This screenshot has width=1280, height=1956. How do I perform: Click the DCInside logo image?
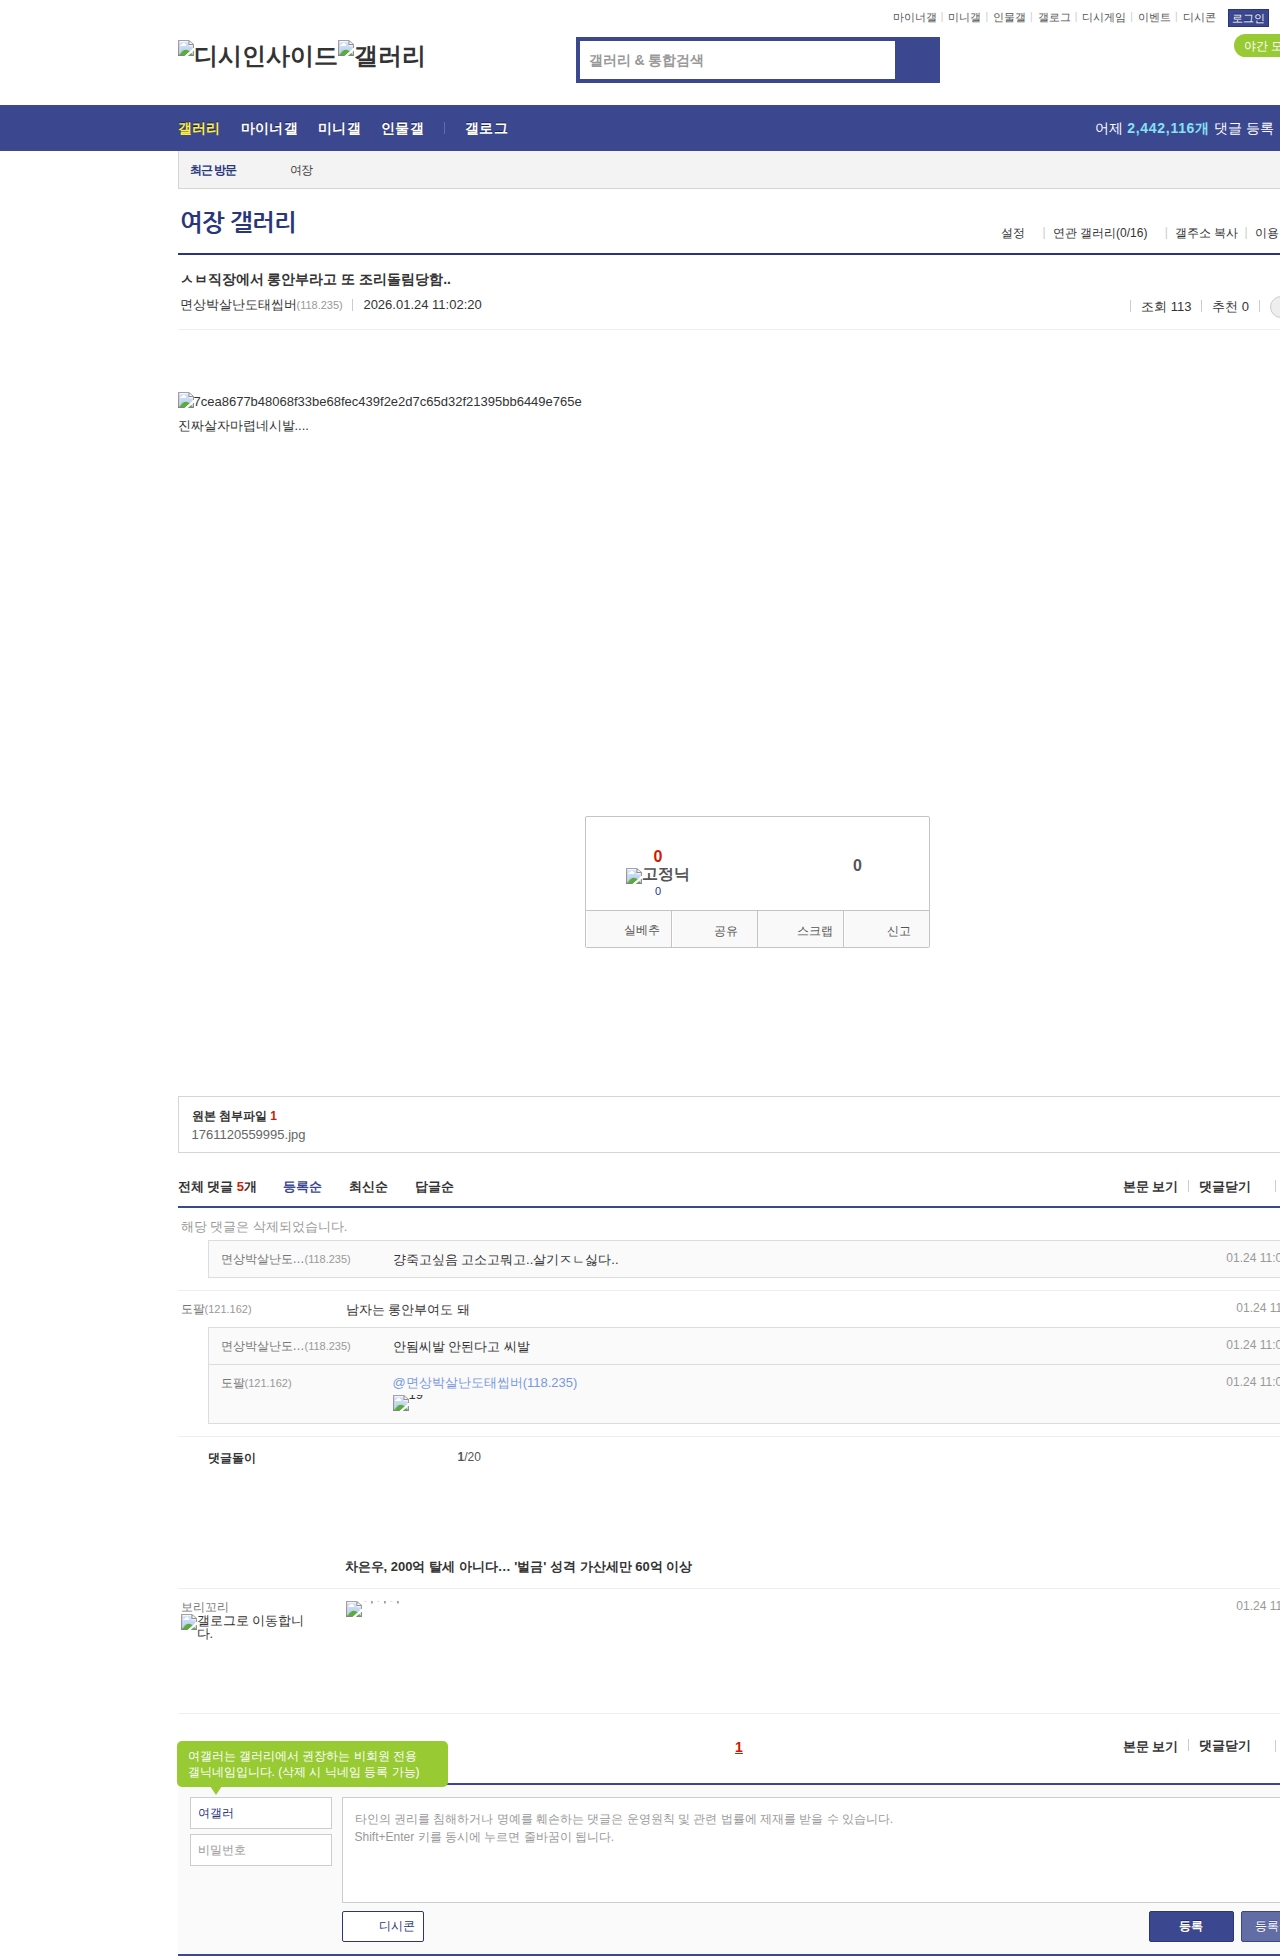pos(257,56)
